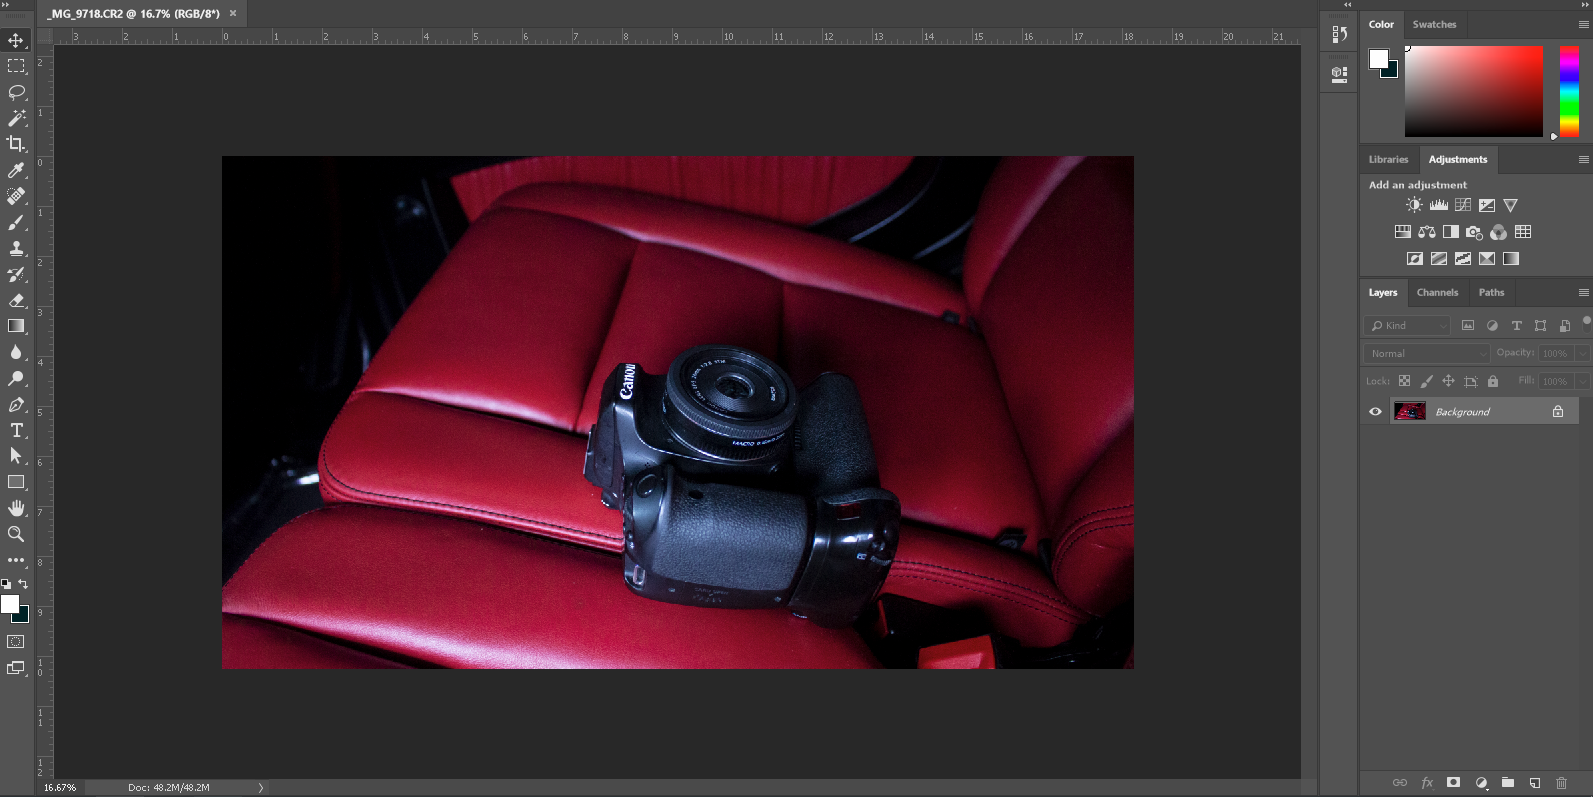Click the Background layer thumbnail
Screen dimensions: 1593x797
(1410, 412)
